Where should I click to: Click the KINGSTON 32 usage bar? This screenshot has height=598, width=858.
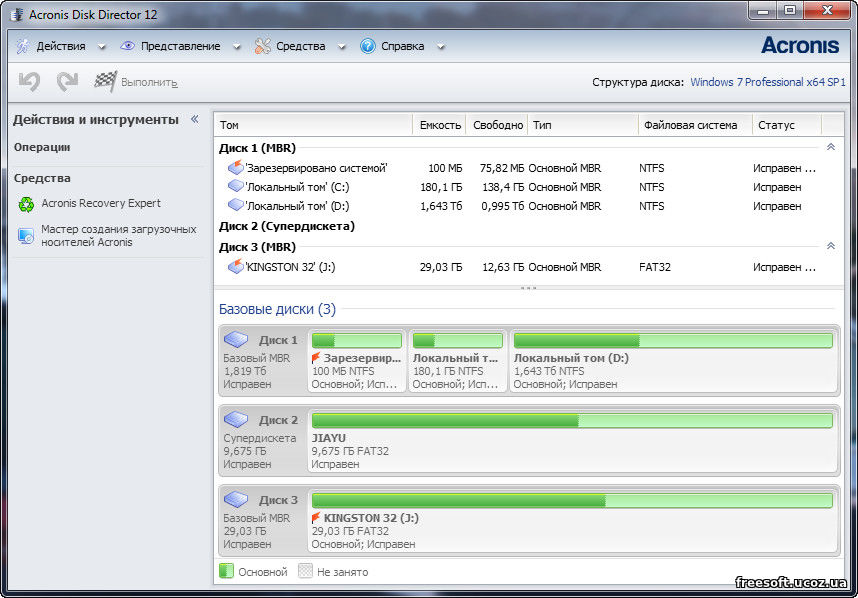[x=572, y=500]
